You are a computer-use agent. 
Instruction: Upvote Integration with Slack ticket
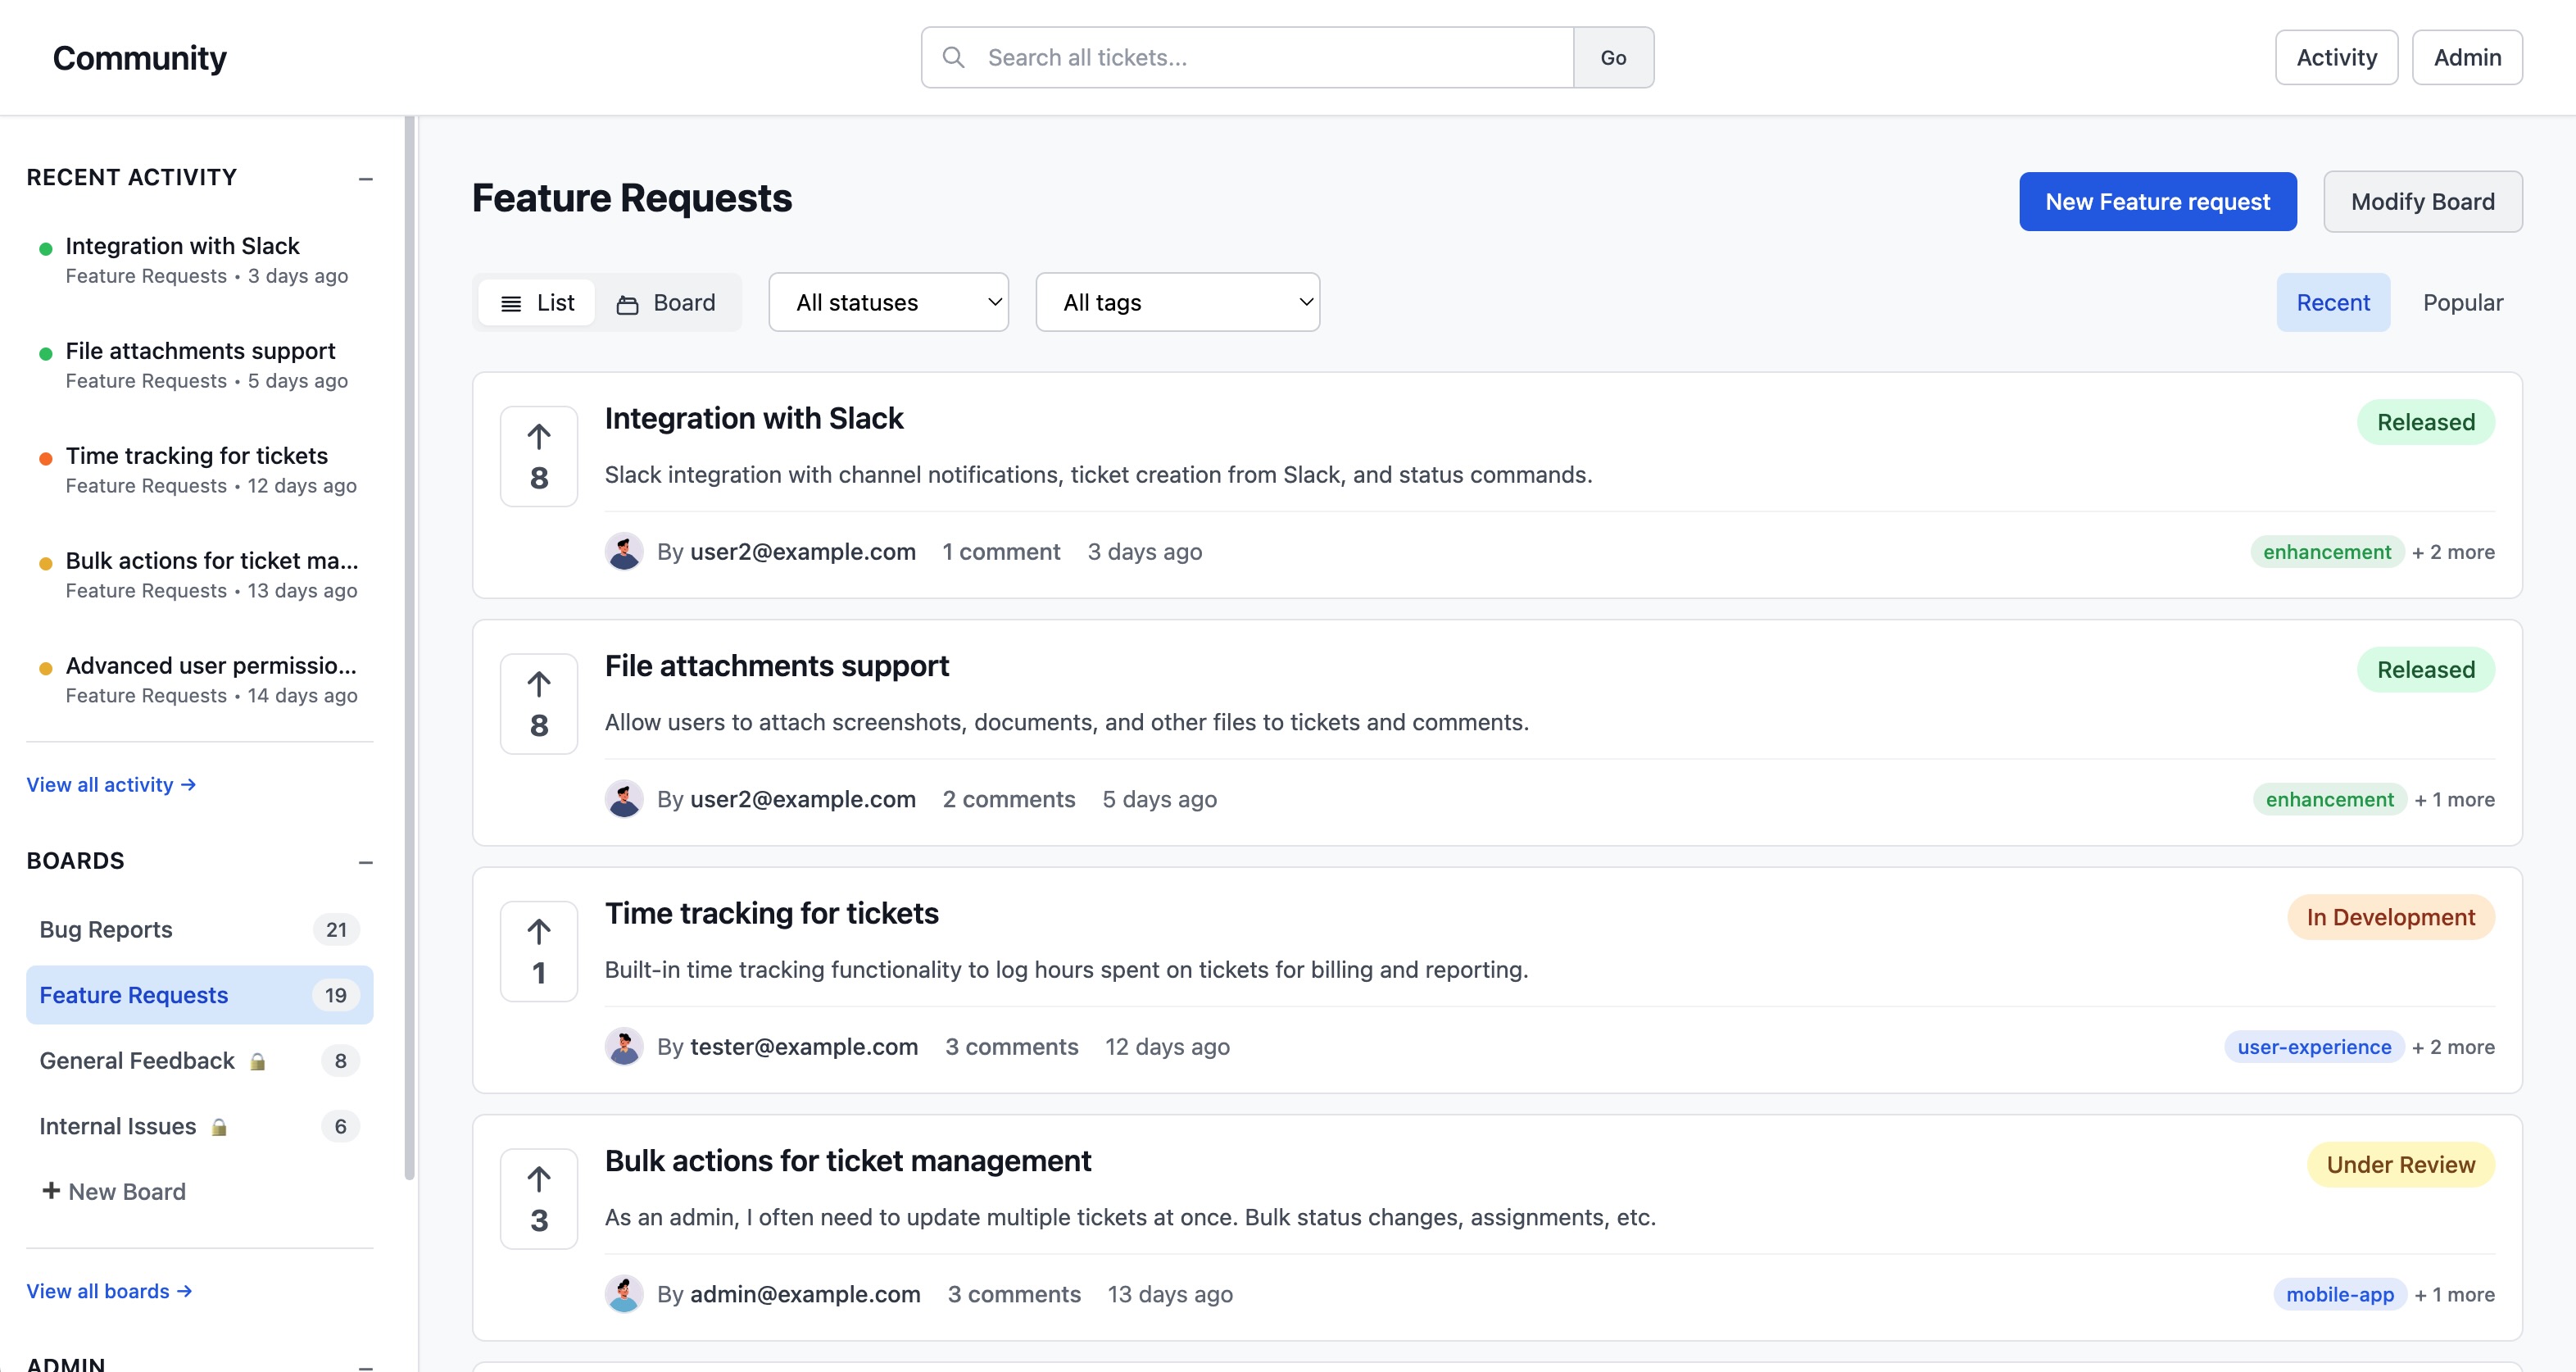pos(539,456)
